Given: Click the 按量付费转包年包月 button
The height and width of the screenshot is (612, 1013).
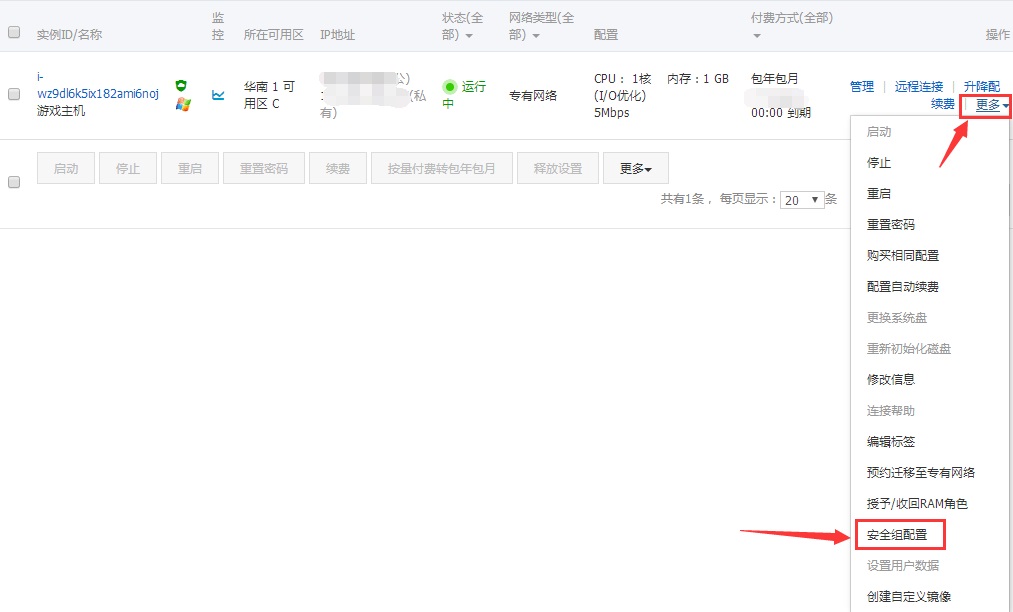Looking at the screenshot, I should pos(442,169).
